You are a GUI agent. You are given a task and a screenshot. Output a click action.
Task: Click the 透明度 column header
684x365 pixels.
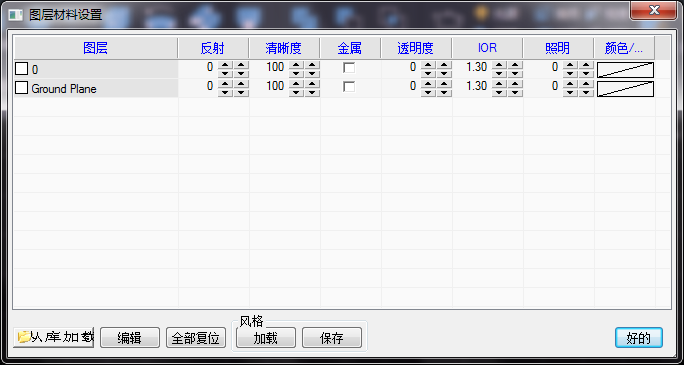click(x=416, y=48)
